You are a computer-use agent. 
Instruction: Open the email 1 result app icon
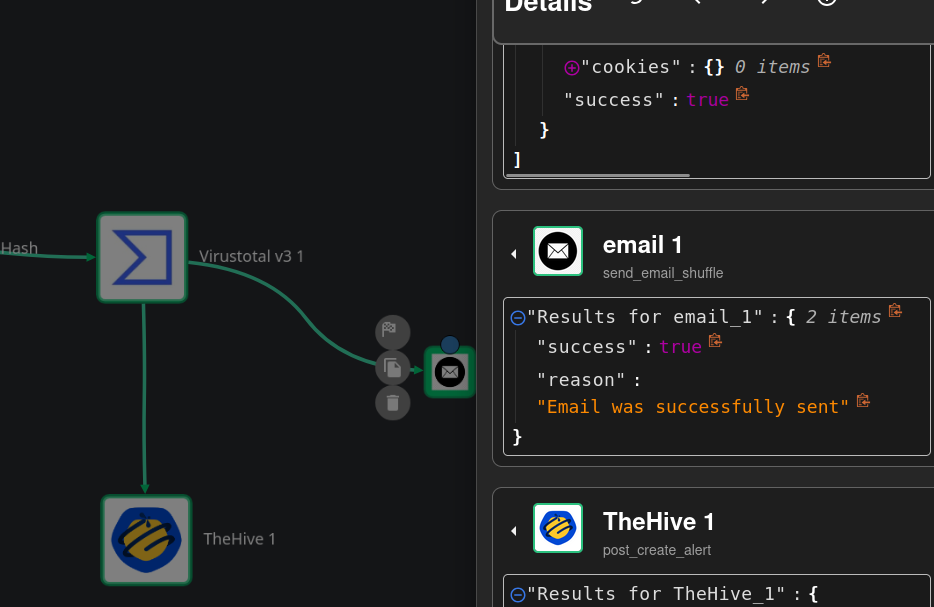pos(558,251)
